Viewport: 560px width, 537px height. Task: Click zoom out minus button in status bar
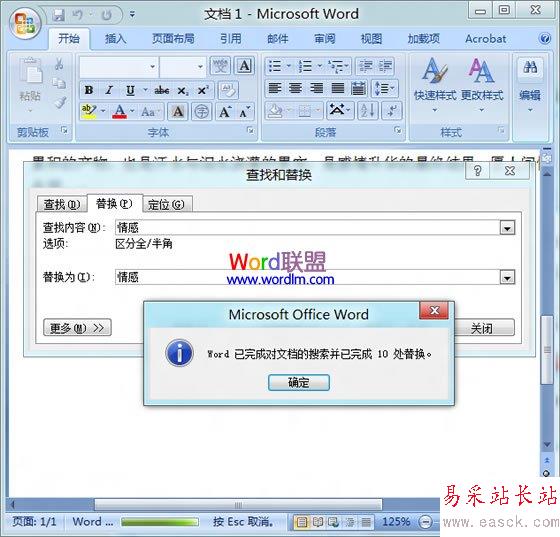pos(425,522)
